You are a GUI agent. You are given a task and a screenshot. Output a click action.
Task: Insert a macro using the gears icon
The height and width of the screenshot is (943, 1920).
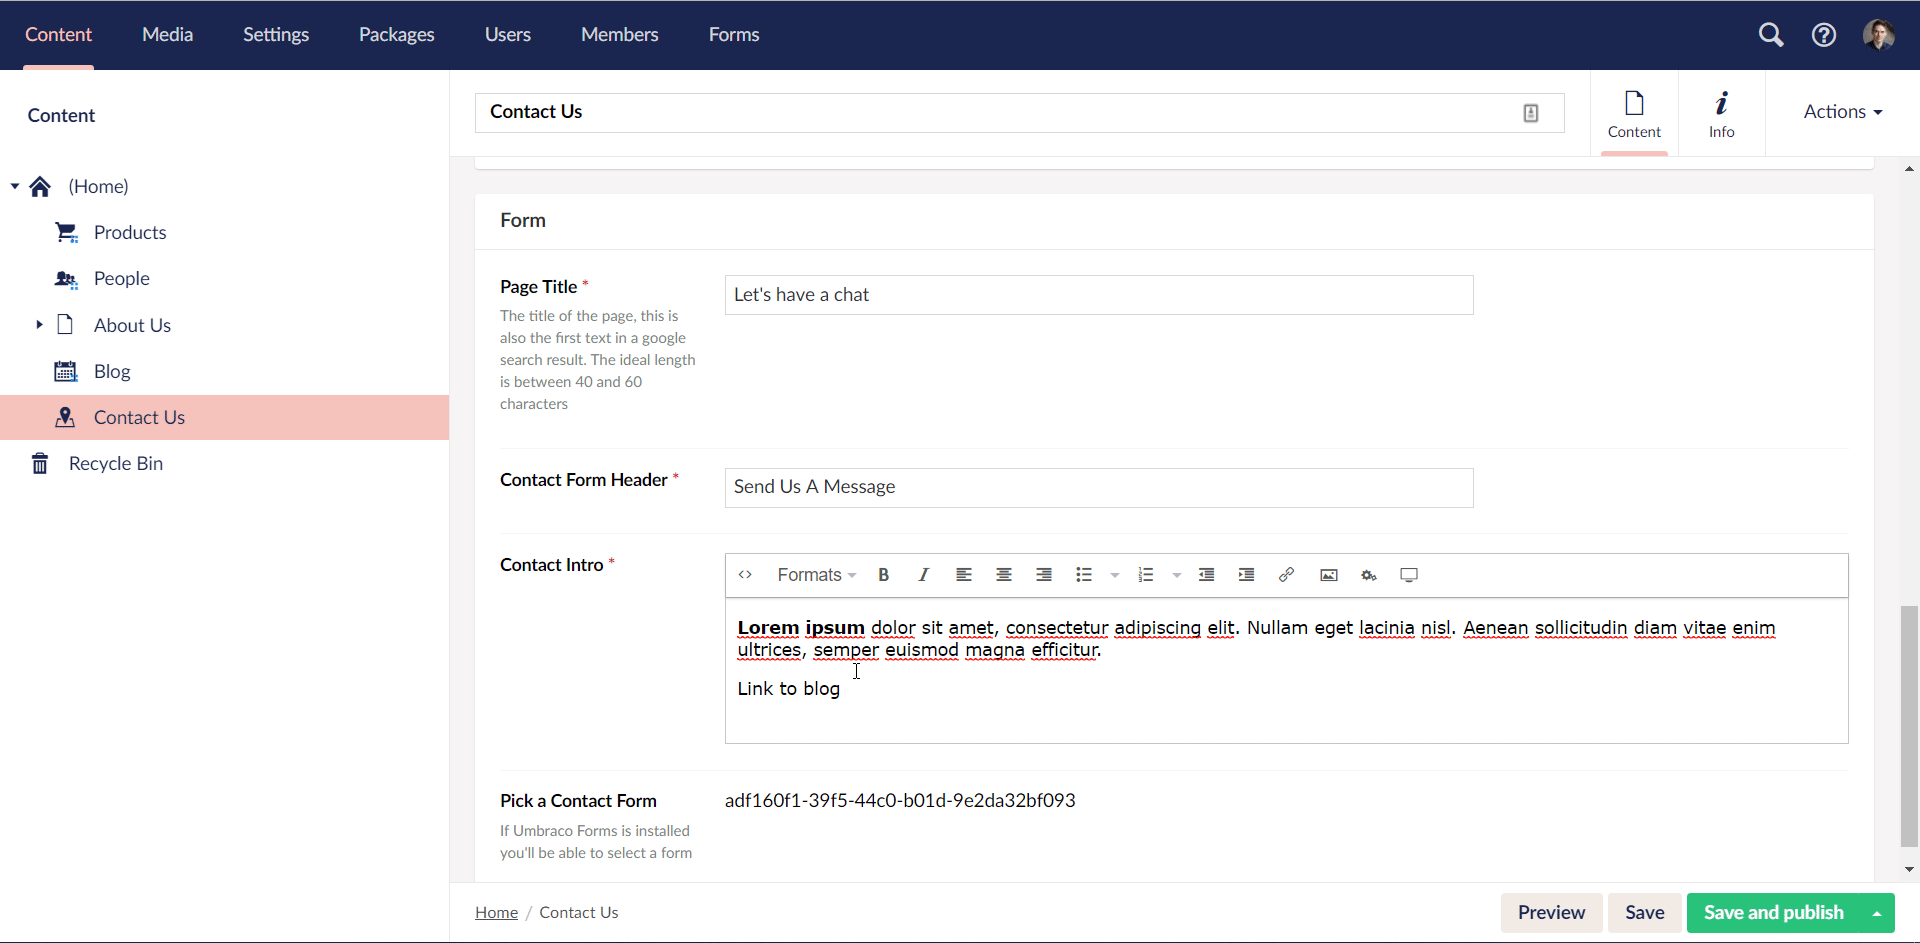(x=1369, y=575)
